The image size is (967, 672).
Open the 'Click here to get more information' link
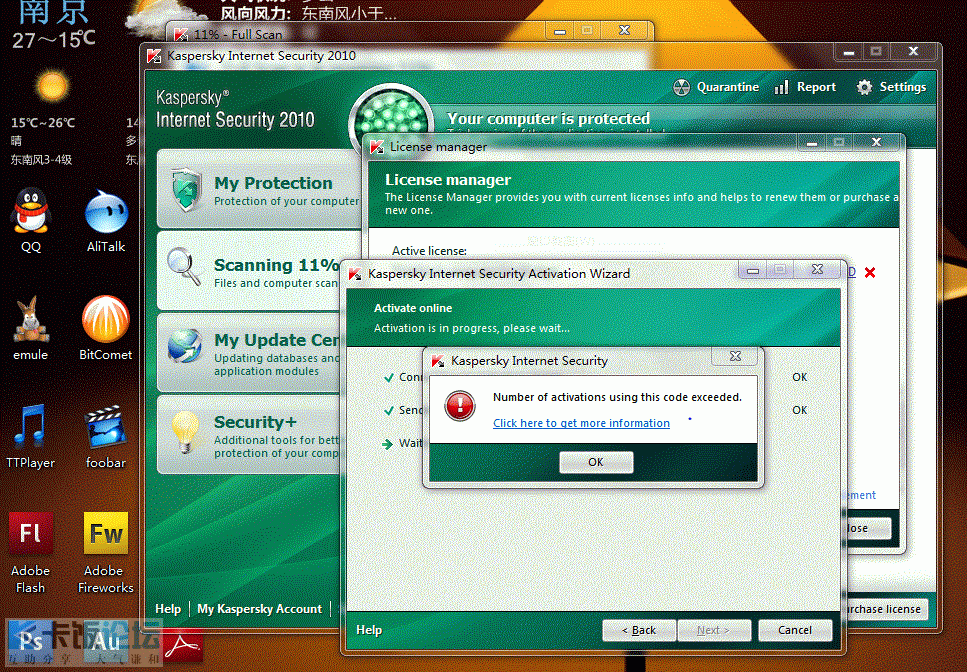pos(581,423)
